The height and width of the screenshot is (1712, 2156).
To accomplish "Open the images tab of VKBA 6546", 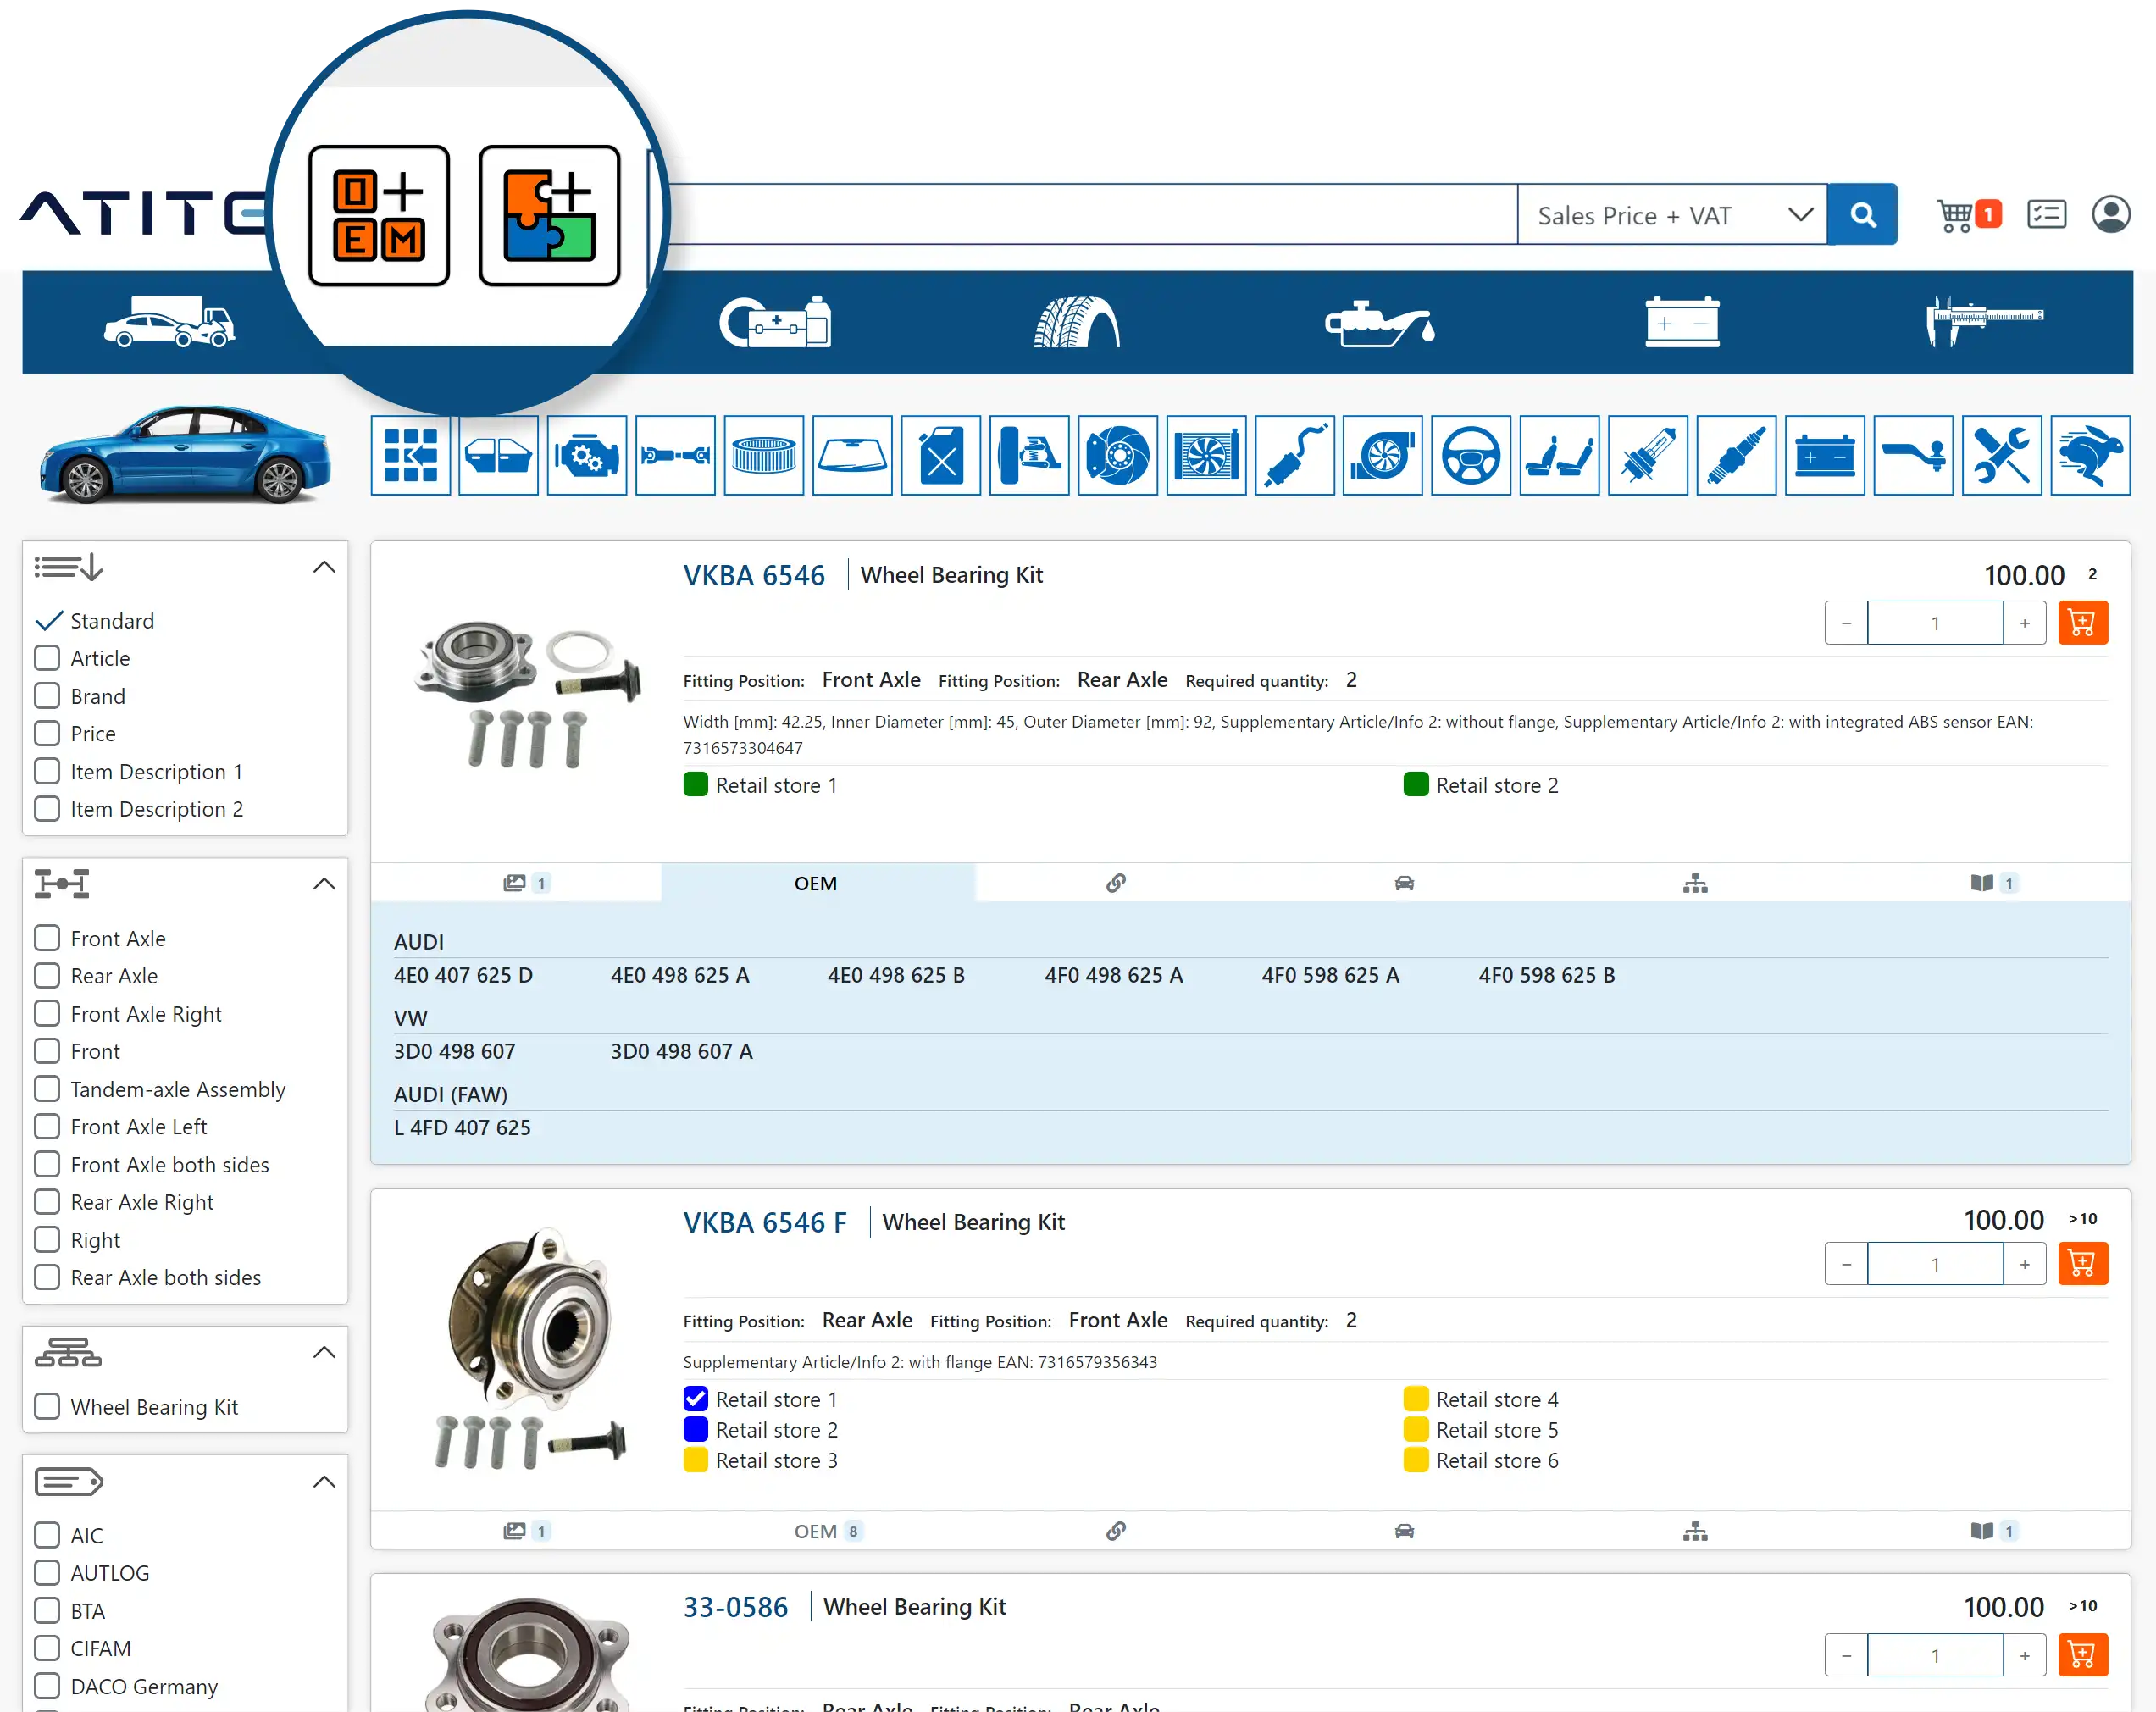I will pyautogui.click(x=525, y=884).
